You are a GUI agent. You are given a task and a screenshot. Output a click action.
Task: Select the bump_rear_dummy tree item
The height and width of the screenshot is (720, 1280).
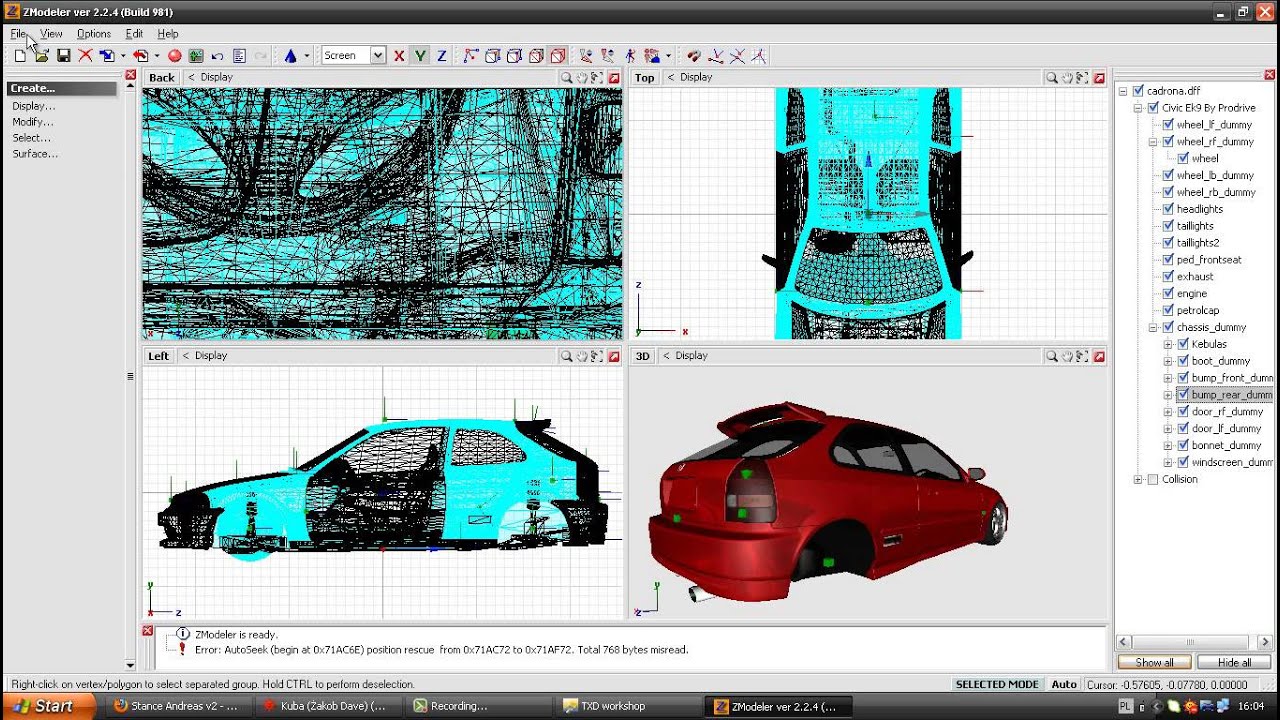[x=1232, y=396]
